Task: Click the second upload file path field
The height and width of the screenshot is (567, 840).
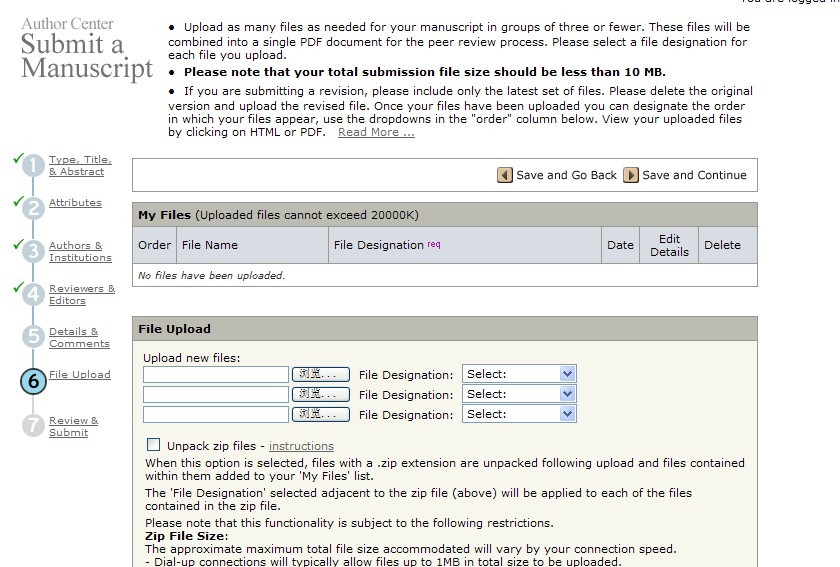Action: tap(216, 394)
